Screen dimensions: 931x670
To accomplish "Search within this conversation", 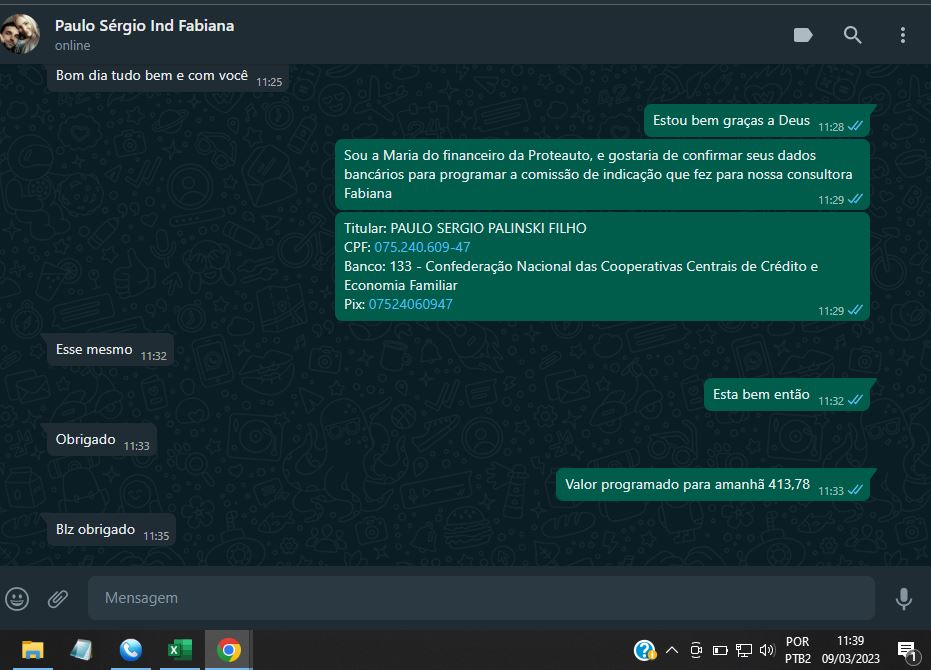I will [x=852, y=35].
